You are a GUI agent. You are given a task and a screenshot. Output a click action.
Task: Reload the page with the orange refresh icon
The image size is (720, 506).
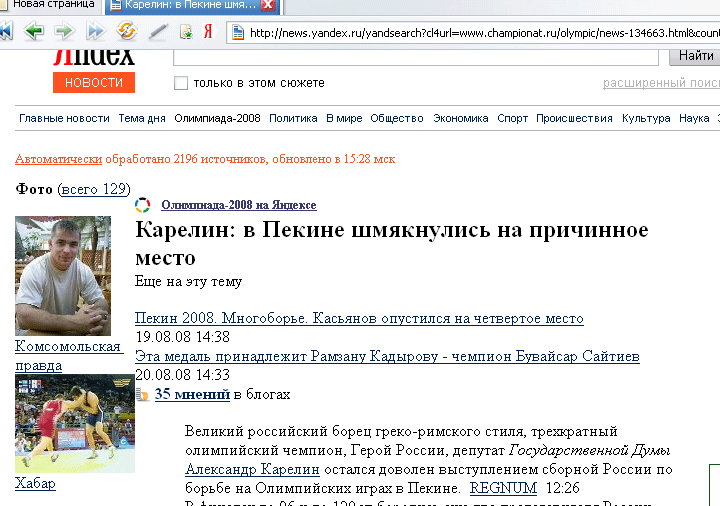(x=126, y=31)
